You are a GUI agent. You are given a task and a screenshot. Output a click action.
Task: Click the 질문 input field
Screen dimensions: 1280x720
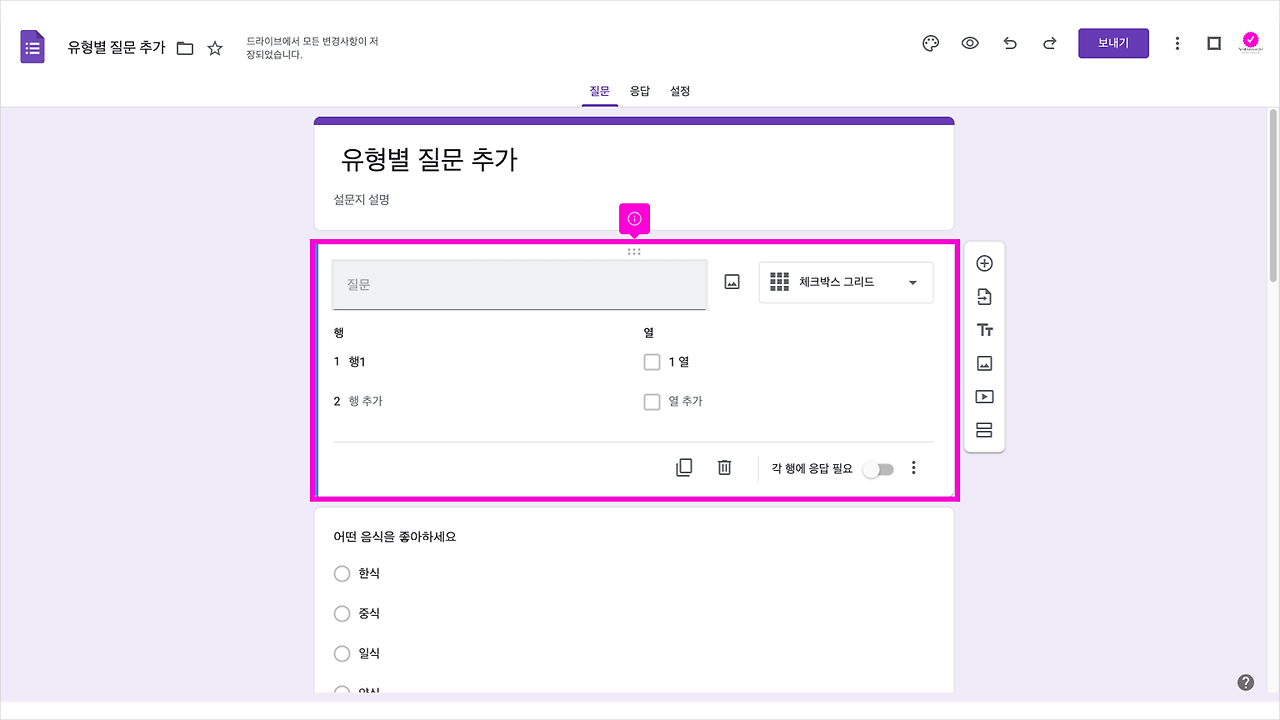point(519,284)
